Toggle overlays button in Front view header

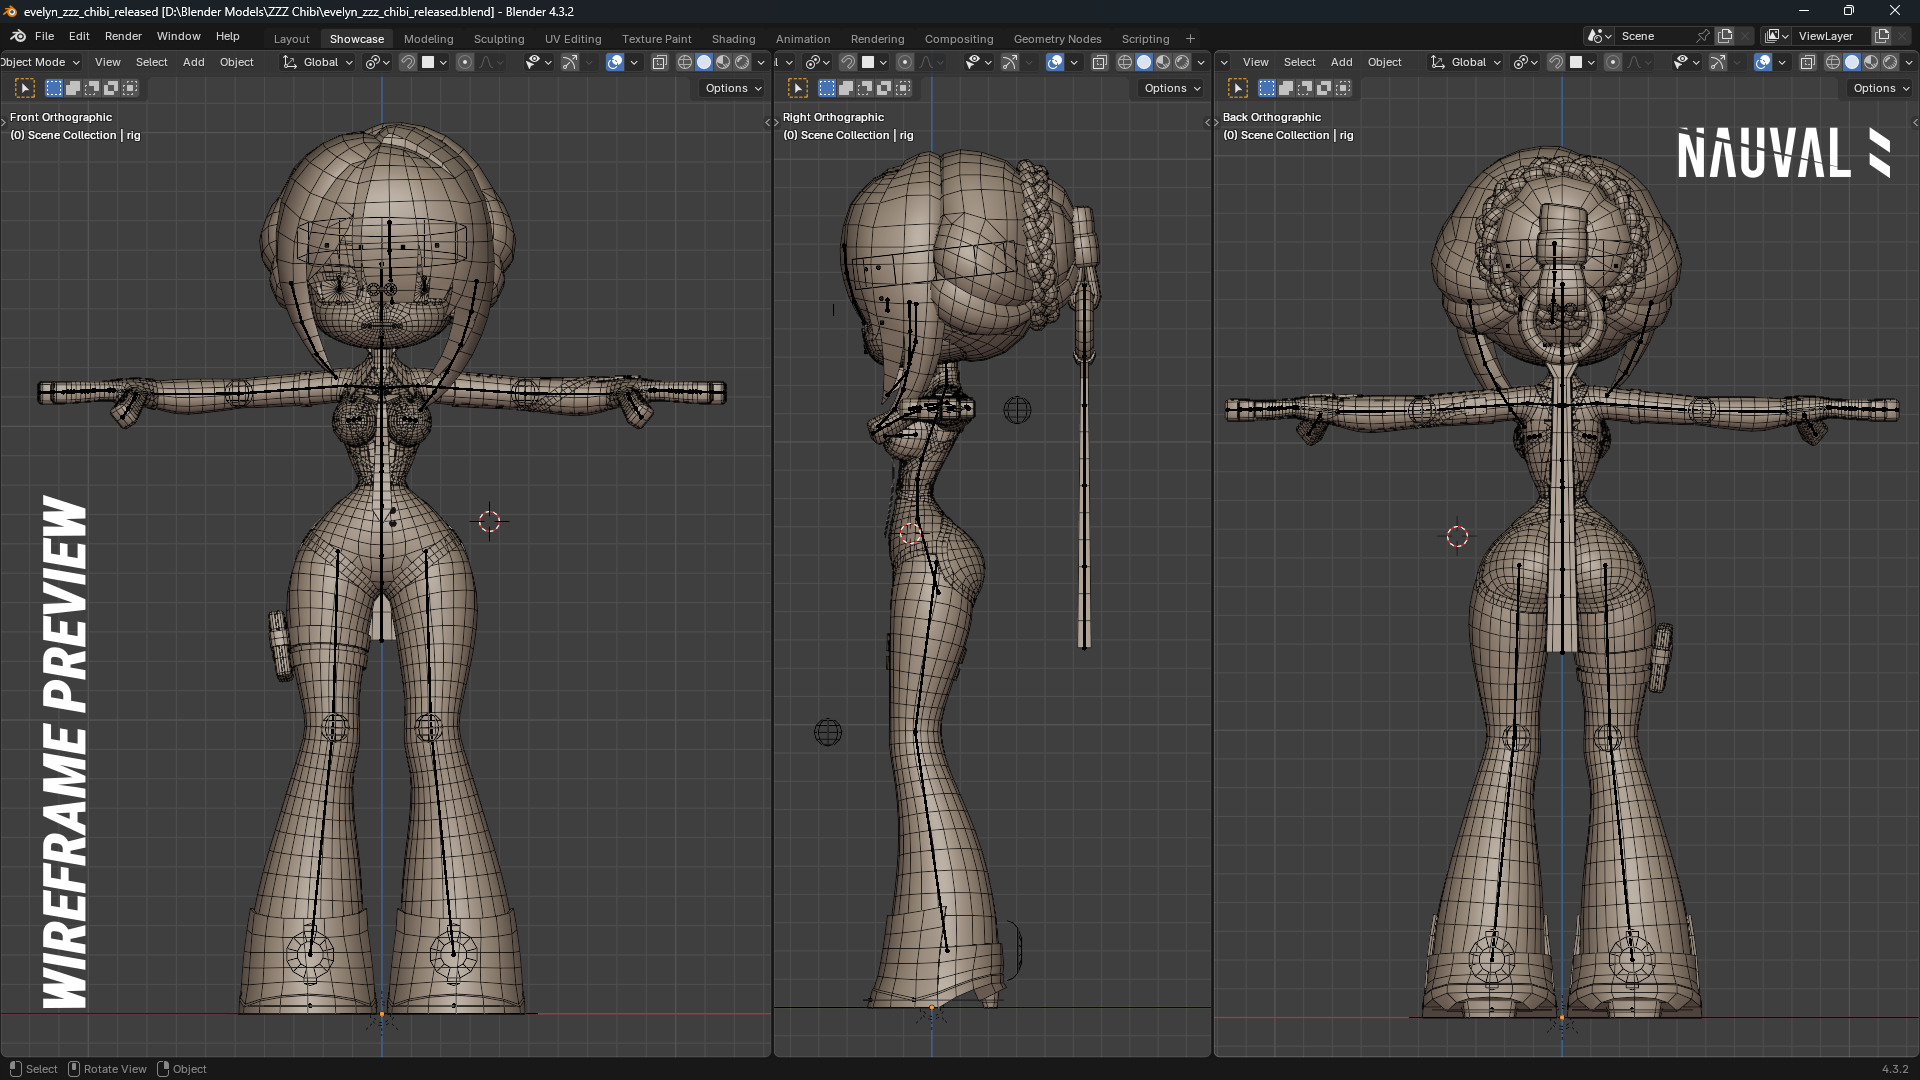point(615,62)
